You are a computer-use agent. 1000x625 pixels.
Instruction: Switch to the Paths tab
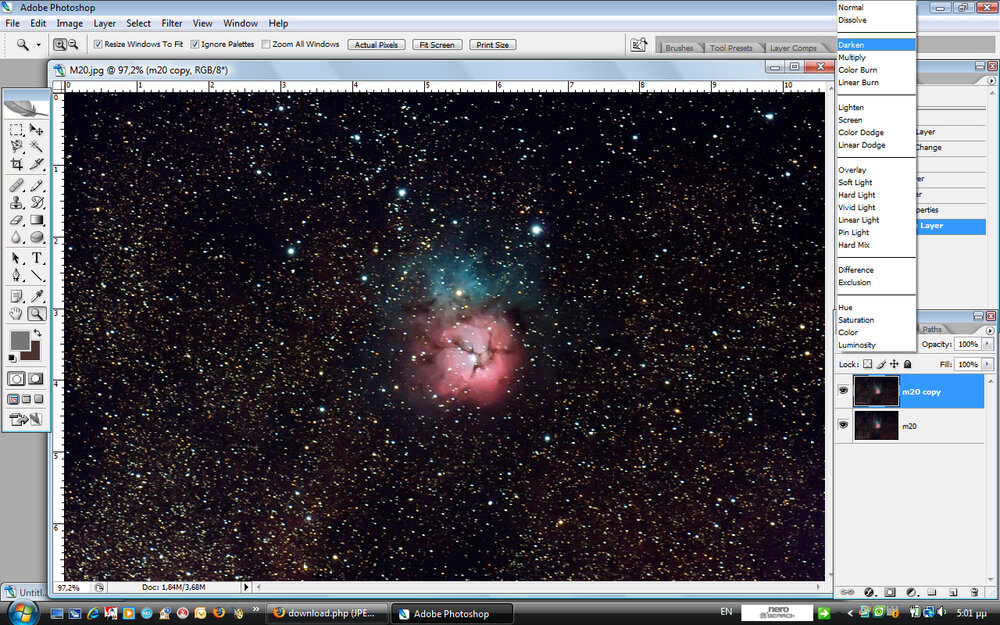point(931,329)
